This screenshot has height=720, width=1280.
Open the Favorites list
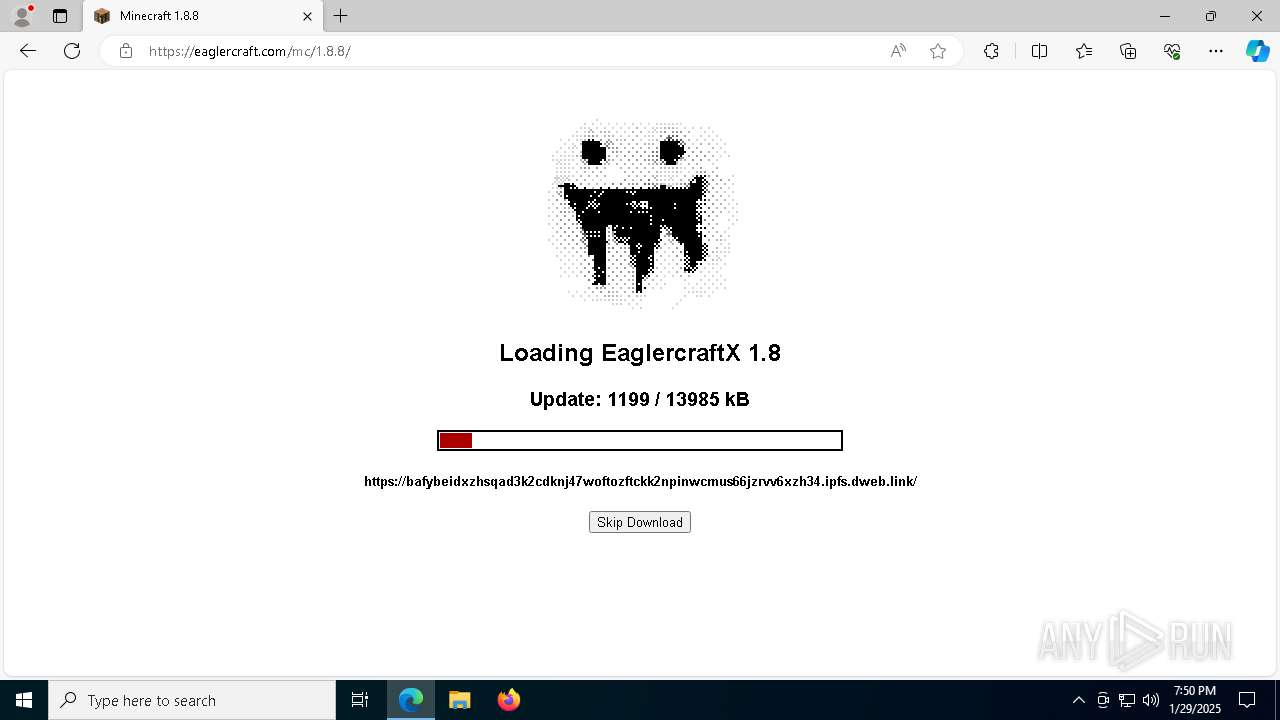1084,51
